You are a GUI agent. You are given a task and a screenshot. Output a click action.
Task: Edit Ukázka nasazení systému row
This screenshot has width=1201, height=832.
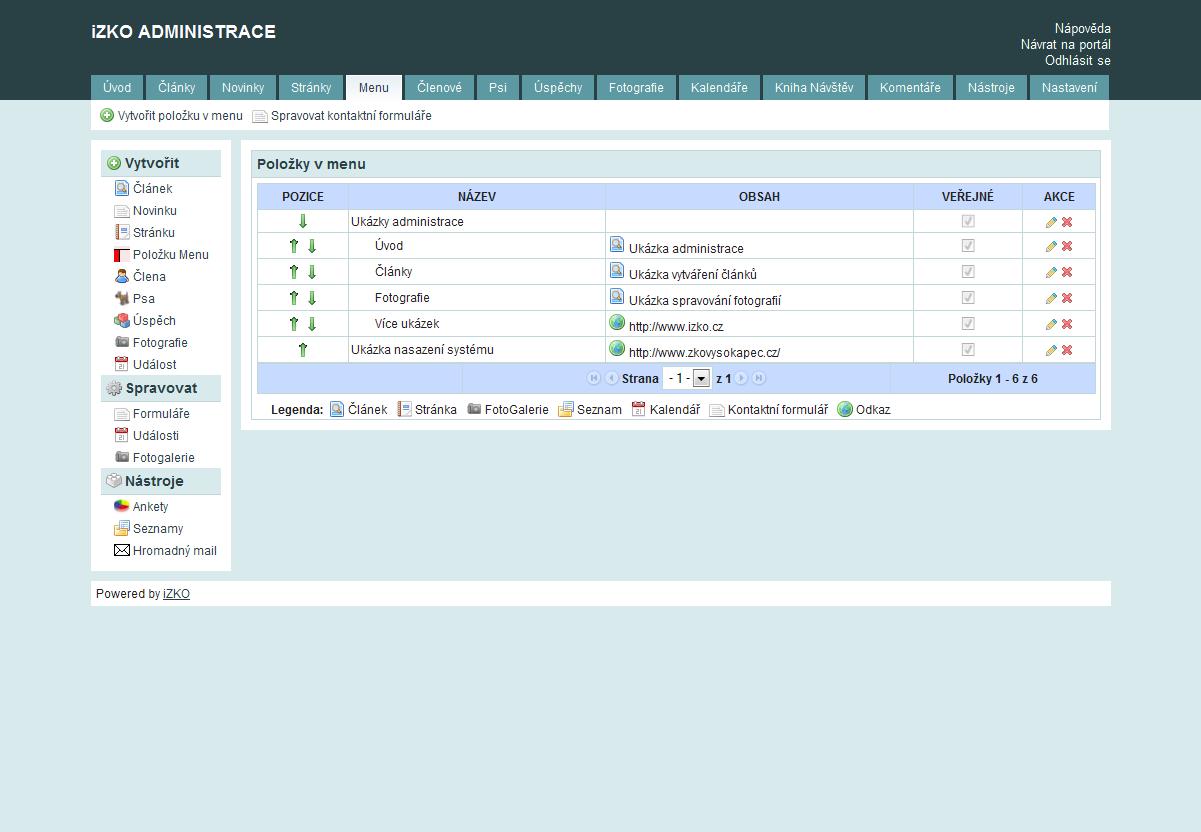tap(1051, 350)
